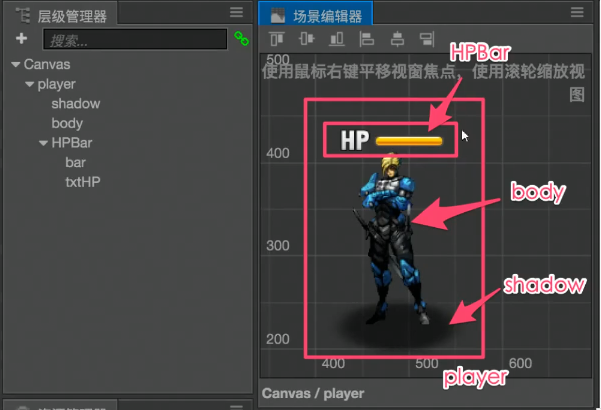Collapse the Canvas node

[16, 64]
